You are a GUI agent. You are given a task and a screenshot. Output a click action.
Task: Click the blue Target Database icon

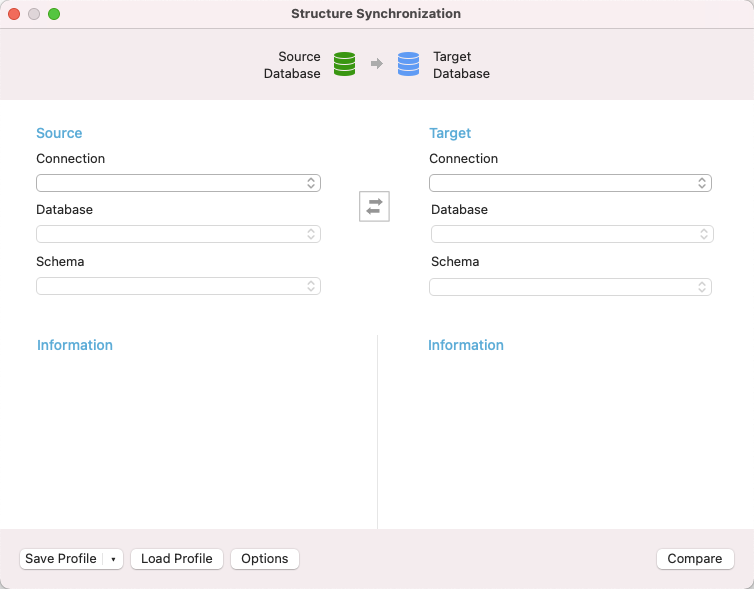(408, 65)
